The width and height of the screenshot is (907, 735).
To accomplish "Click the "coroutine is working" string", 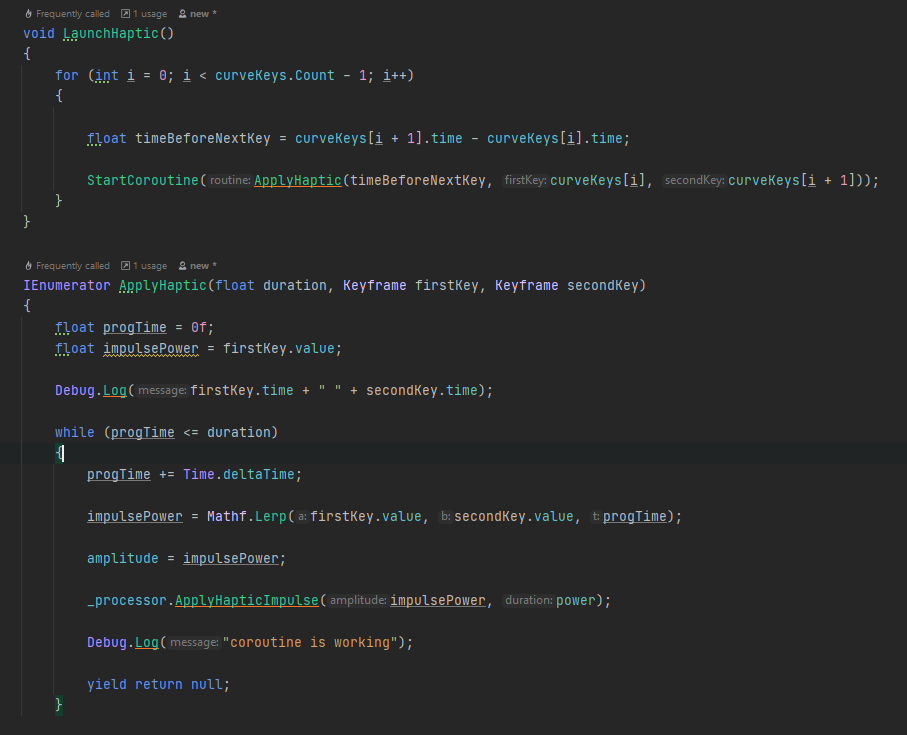I will pos(310,642).
